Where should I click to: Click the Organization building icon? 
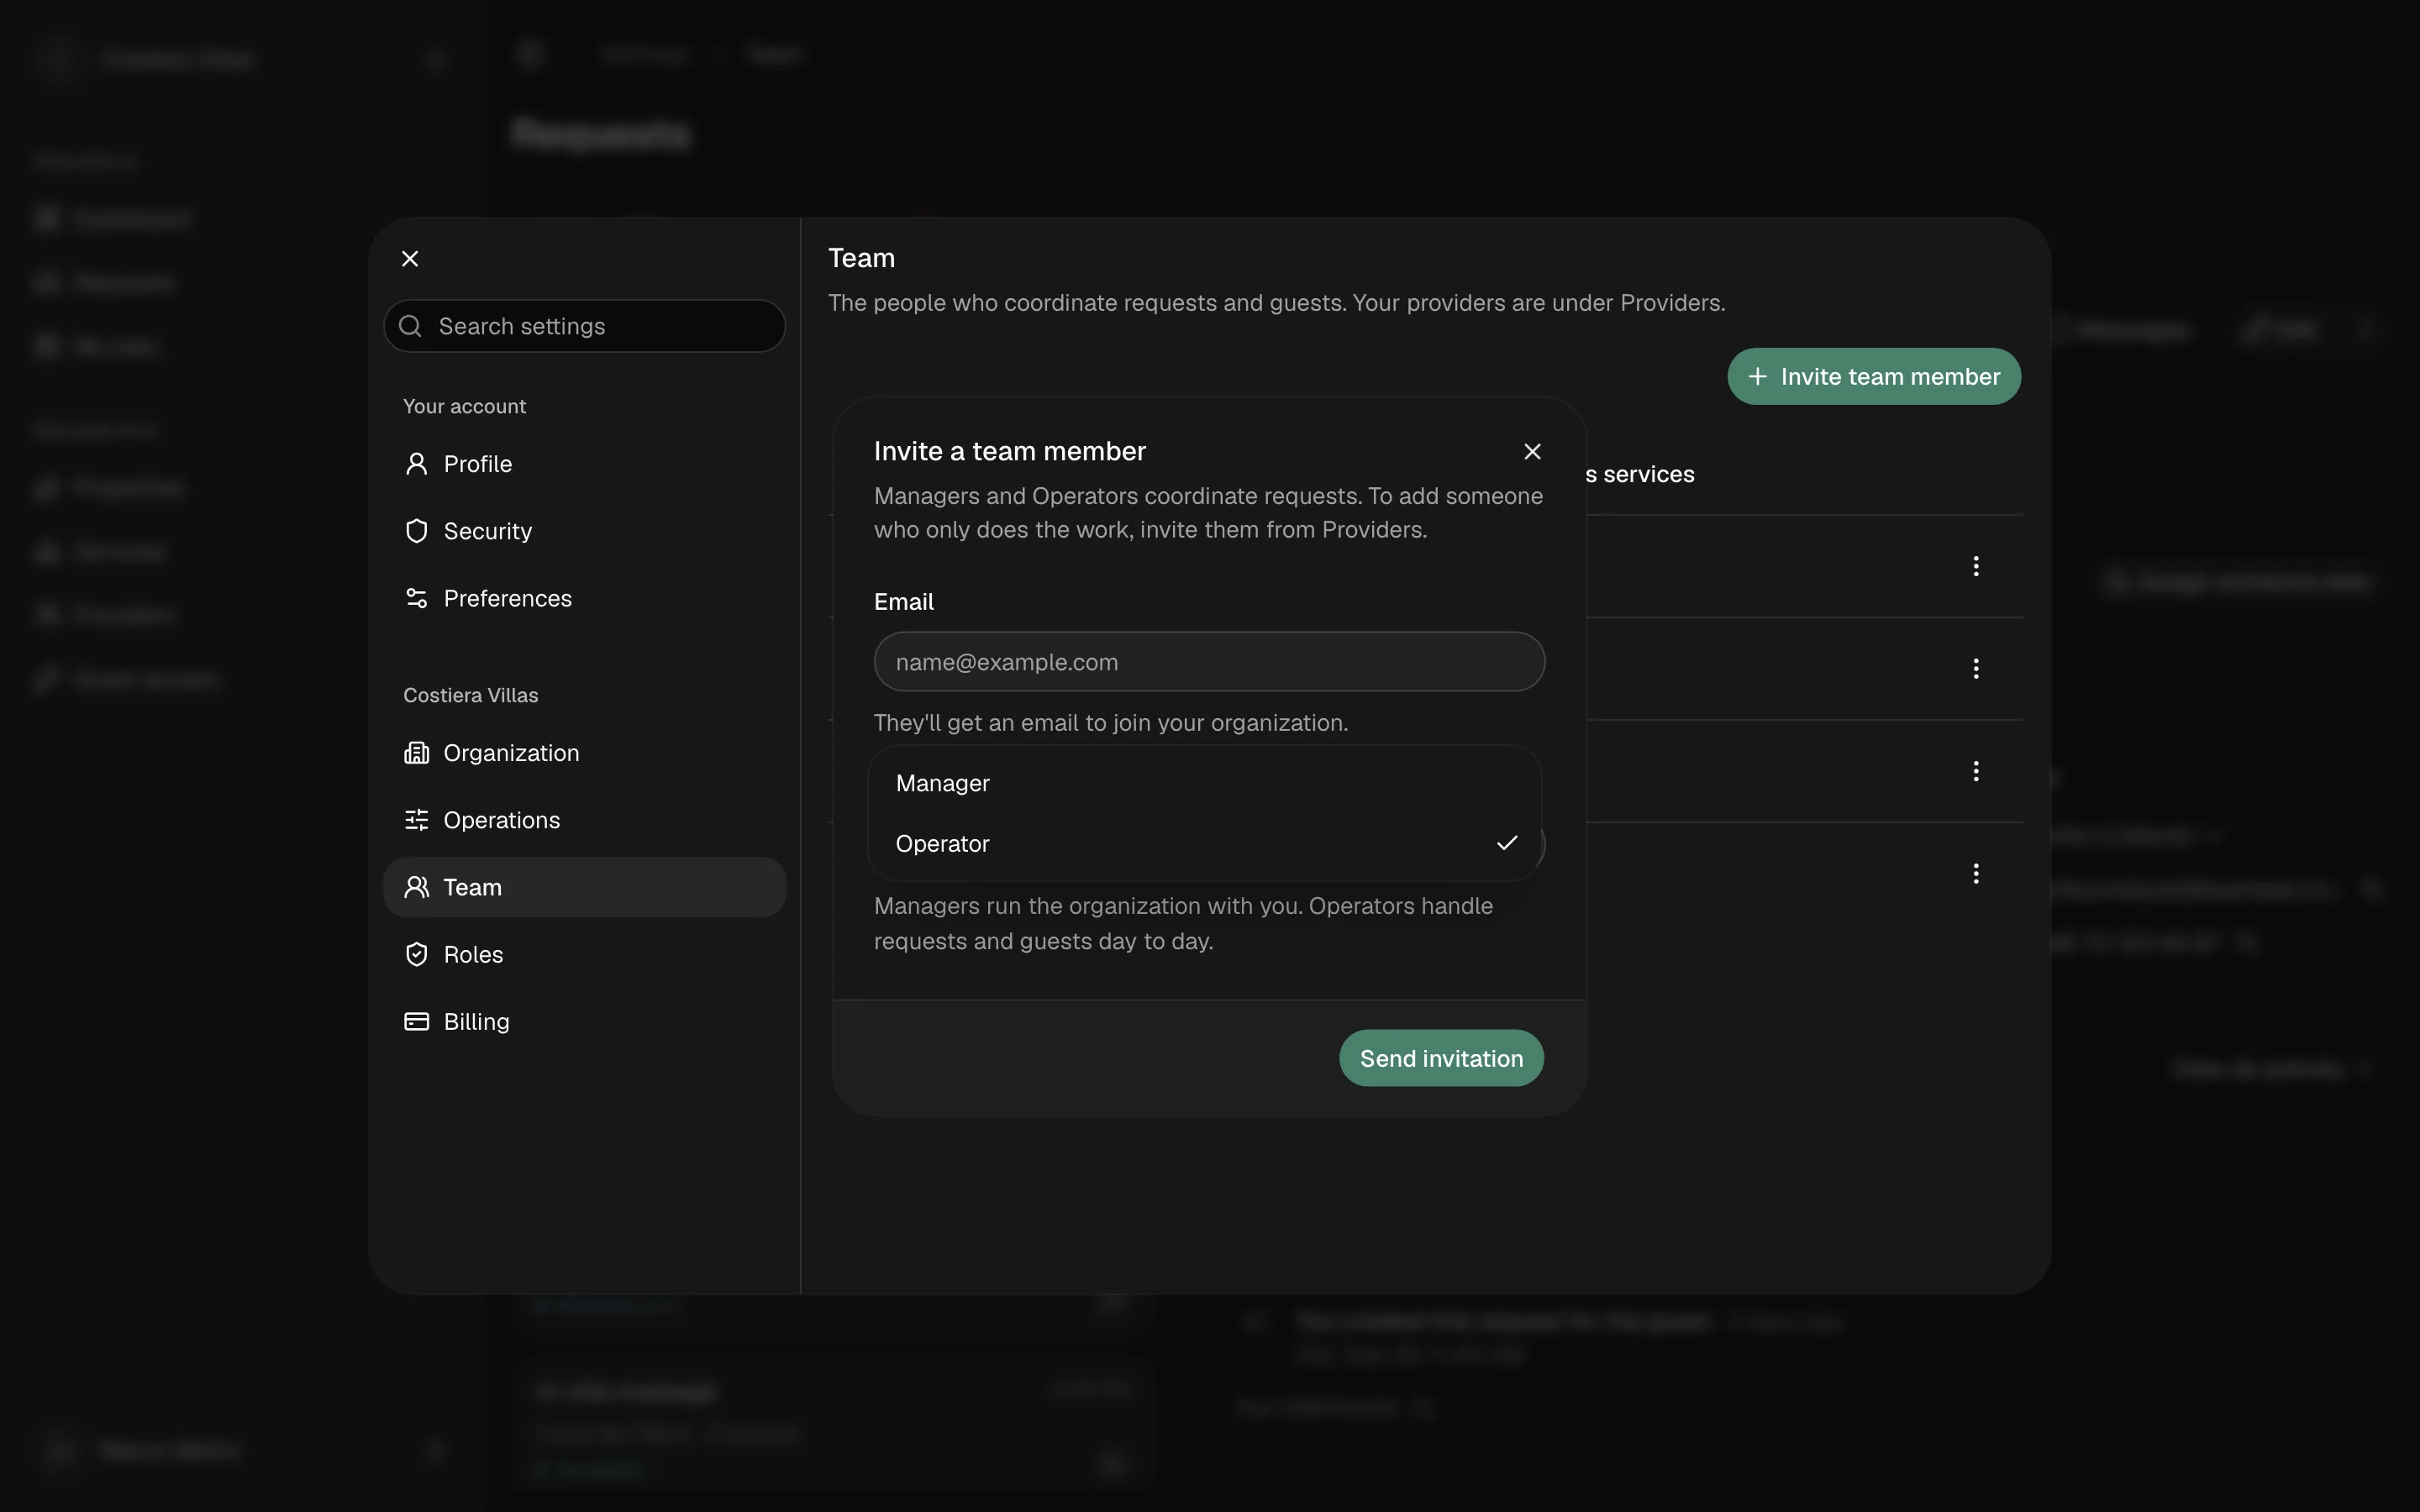pyautogui.click(x=416, y=753)
